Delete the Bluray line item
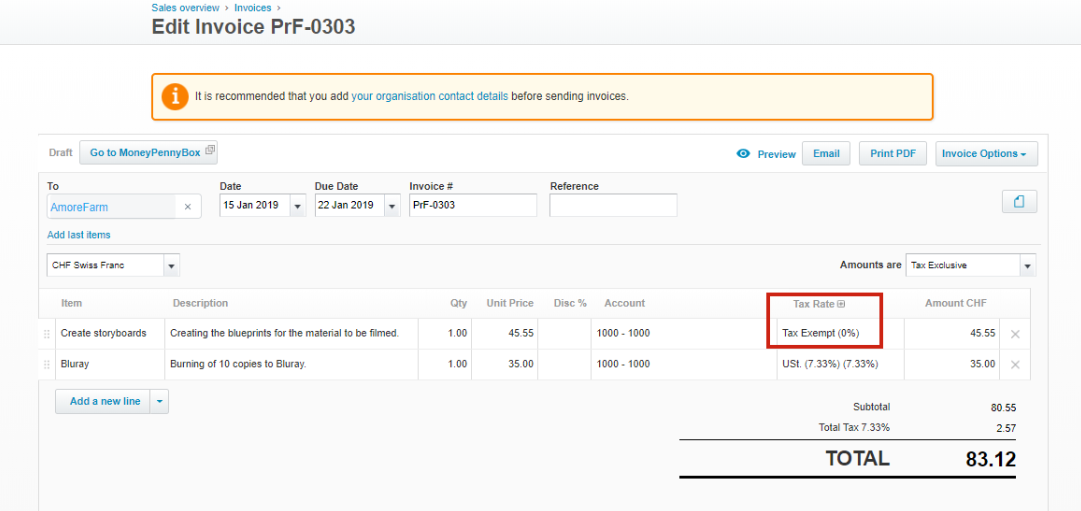The width and height of the screenshot is (1081, 511). (x=1015, y=365)
